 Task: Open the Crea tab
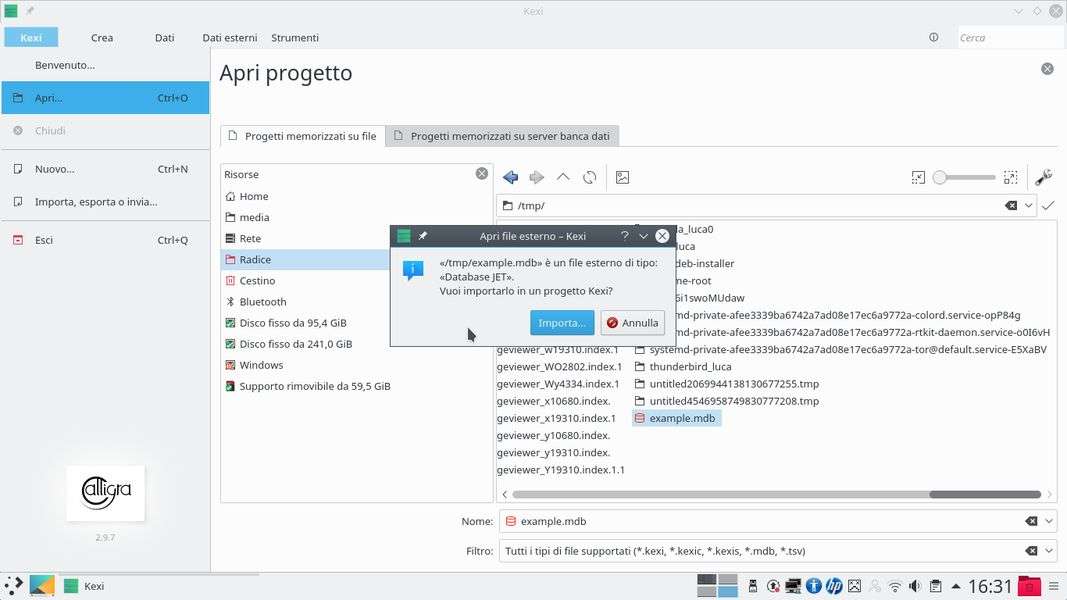click(x=102, y=37)
